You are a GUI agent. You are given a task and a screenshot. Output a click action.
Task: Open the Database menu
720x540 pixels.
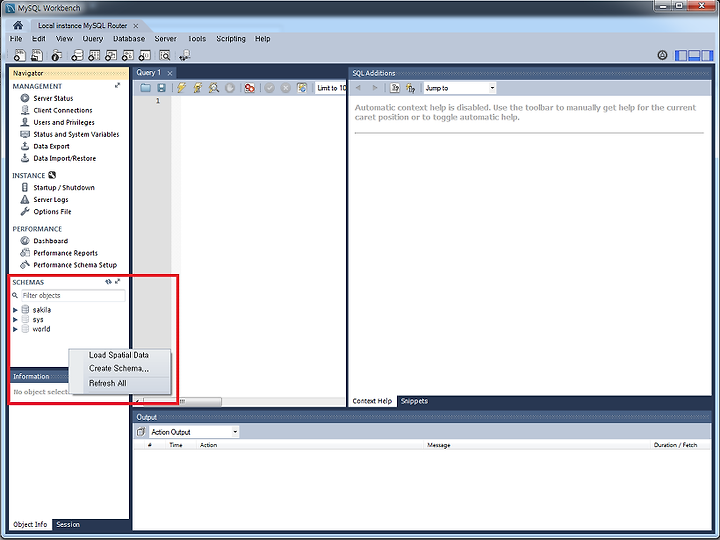(x=129, y=39)
